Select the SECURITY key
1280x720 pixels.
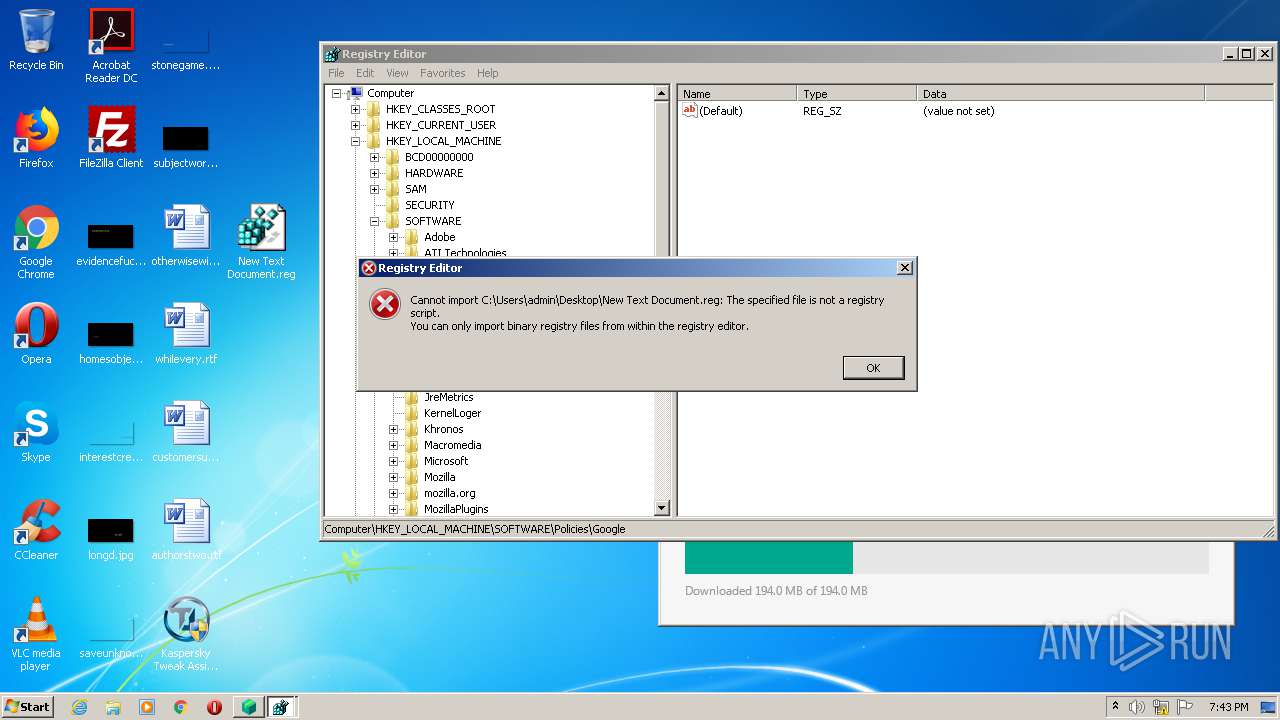point(429,205)
